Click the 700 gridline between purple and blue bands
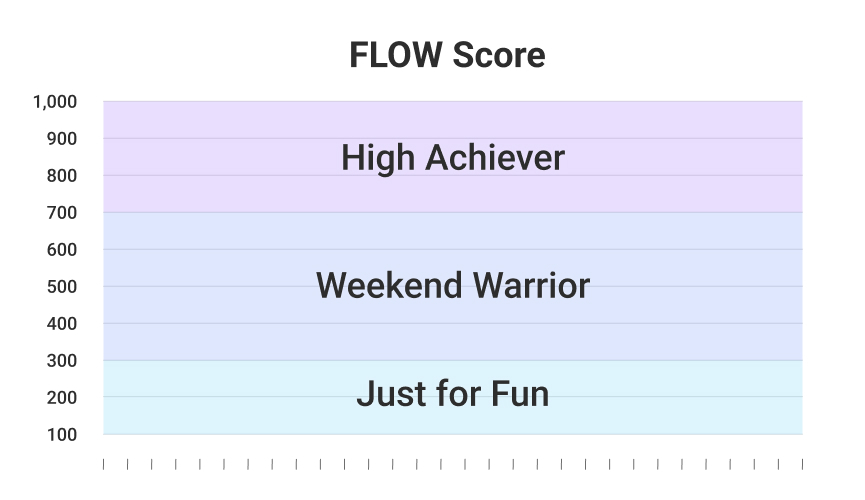The image size is (865, 500). click(453, 212)
